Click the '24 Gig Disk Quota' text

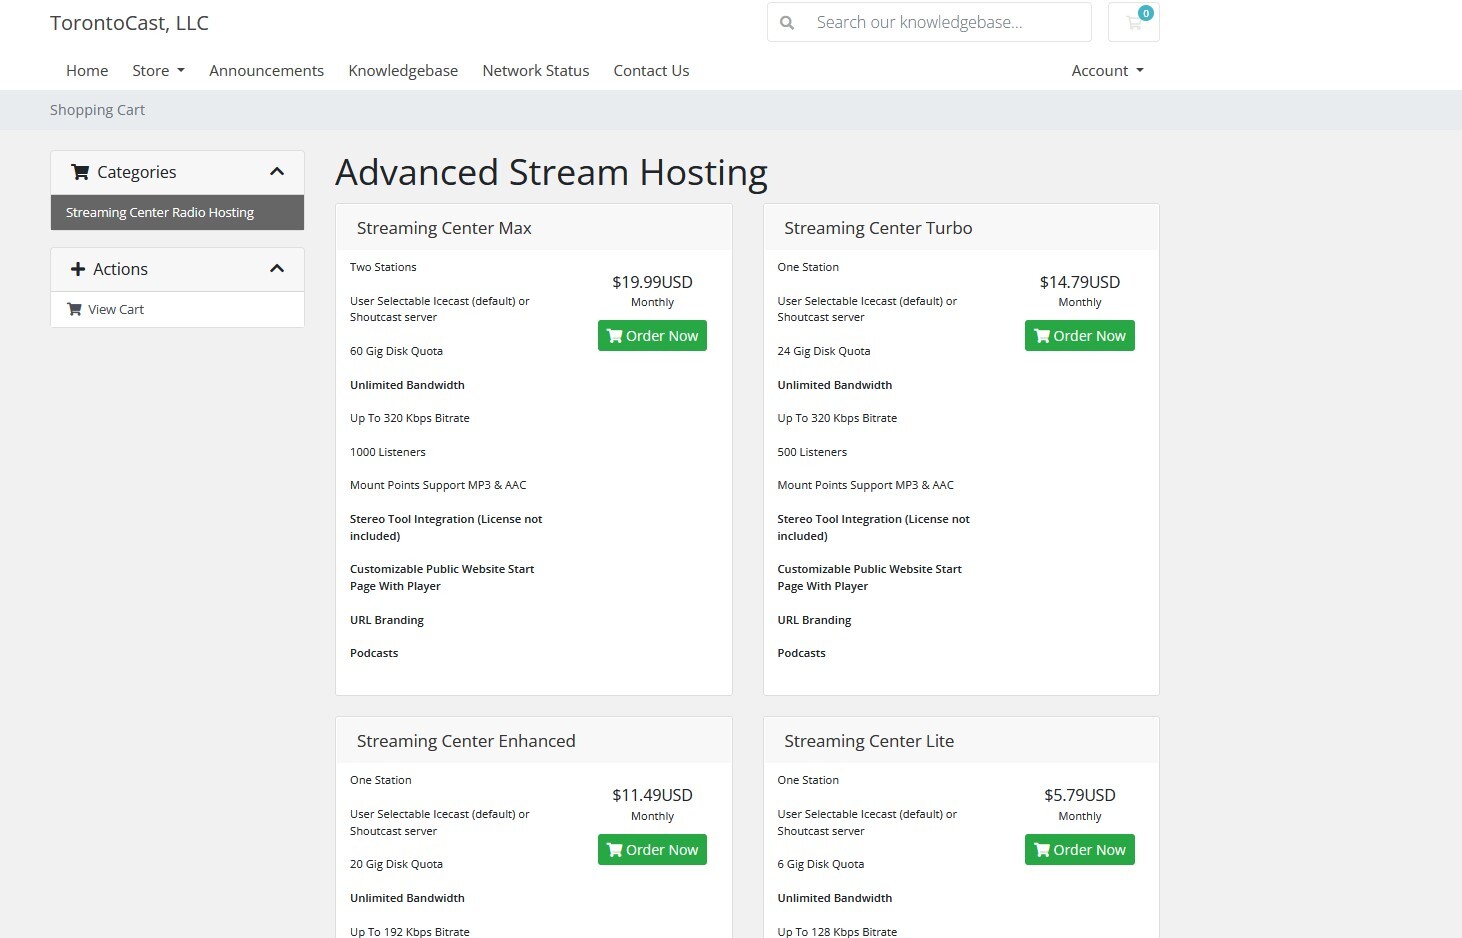tap(824, 351)
